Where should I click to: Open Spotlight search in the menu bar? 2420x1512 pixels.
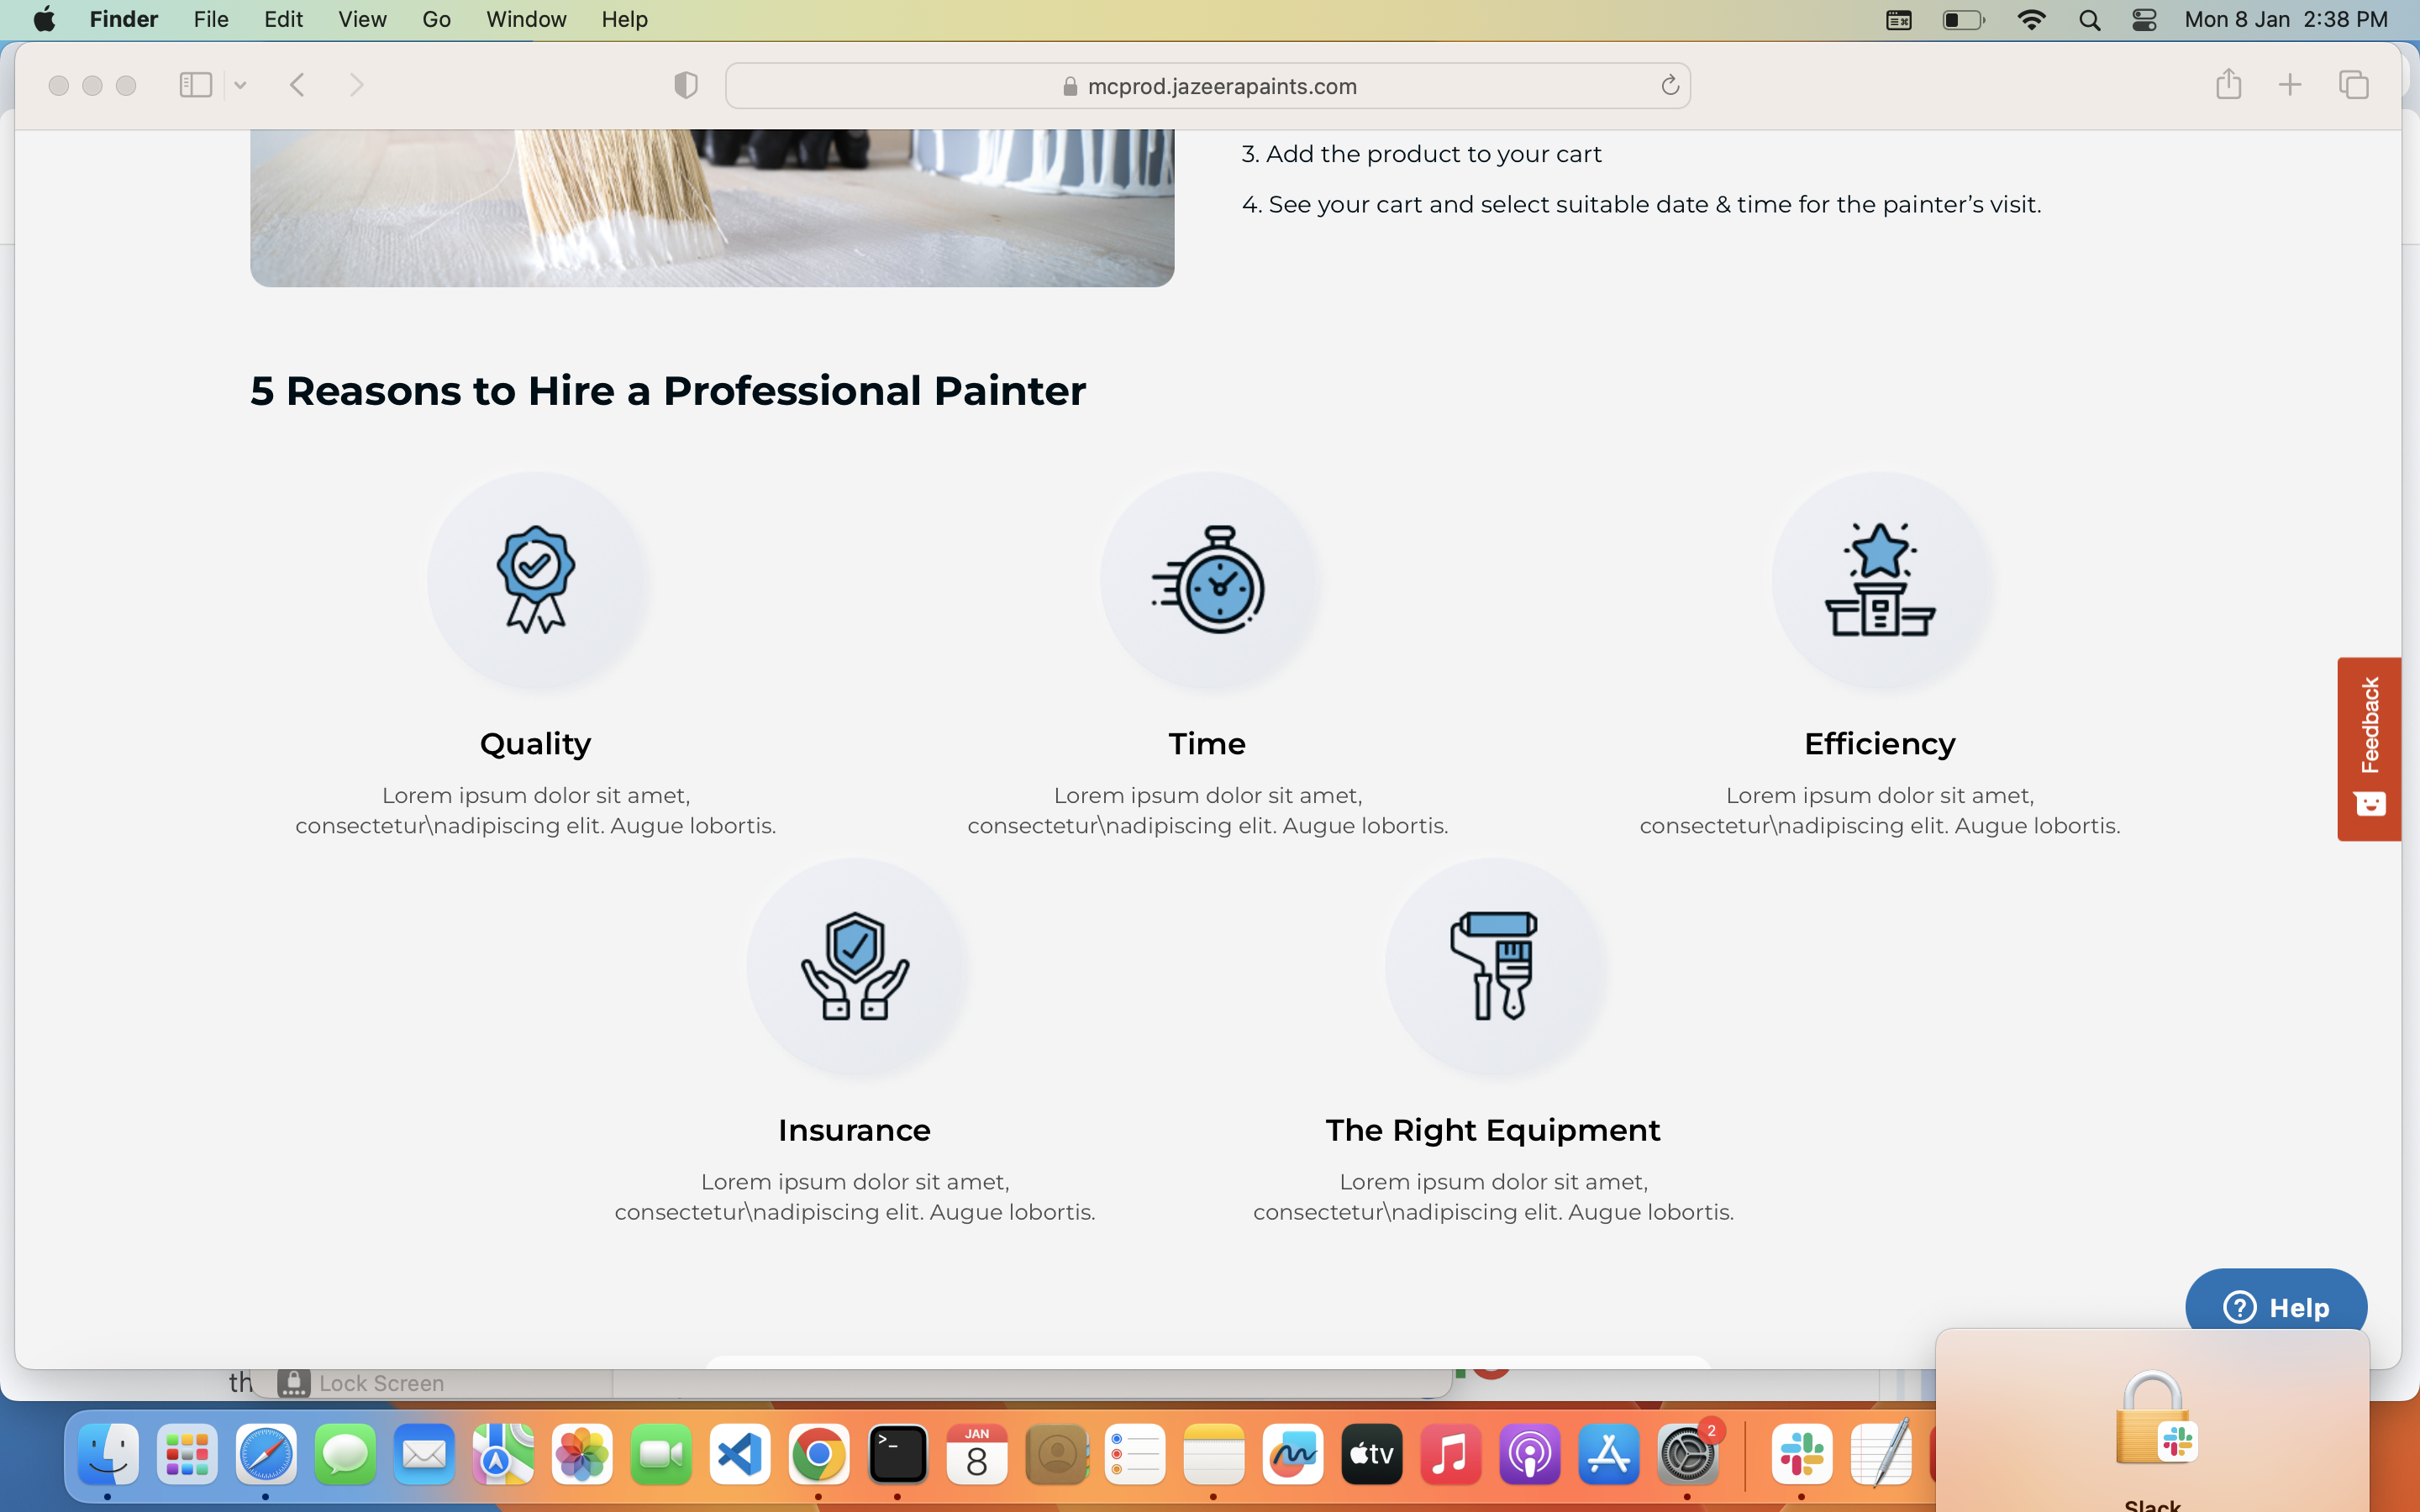2089,20
